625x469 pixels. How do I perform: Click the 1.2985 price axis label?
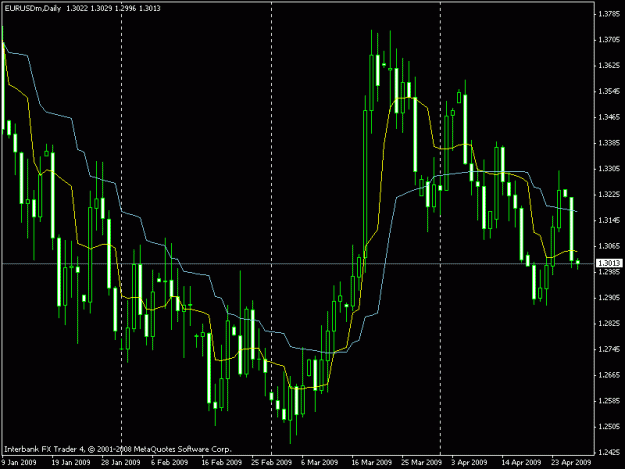pyautogui.click(x=609, y=272)
